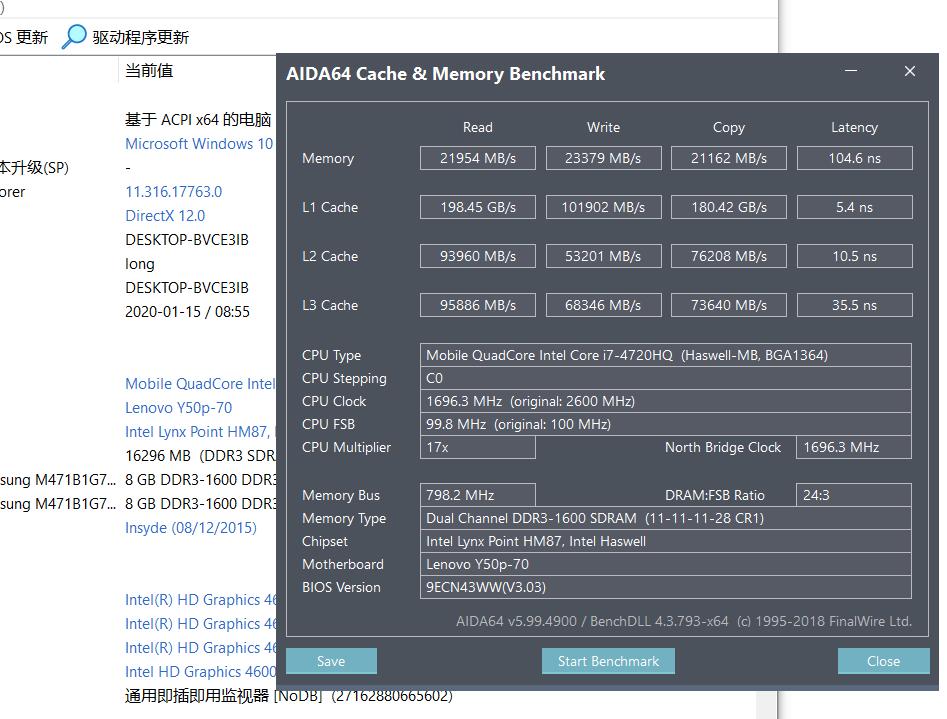947x719 pixels.
Task: Open the 11.316.17763.0 version link
Action: pos(173,192)
